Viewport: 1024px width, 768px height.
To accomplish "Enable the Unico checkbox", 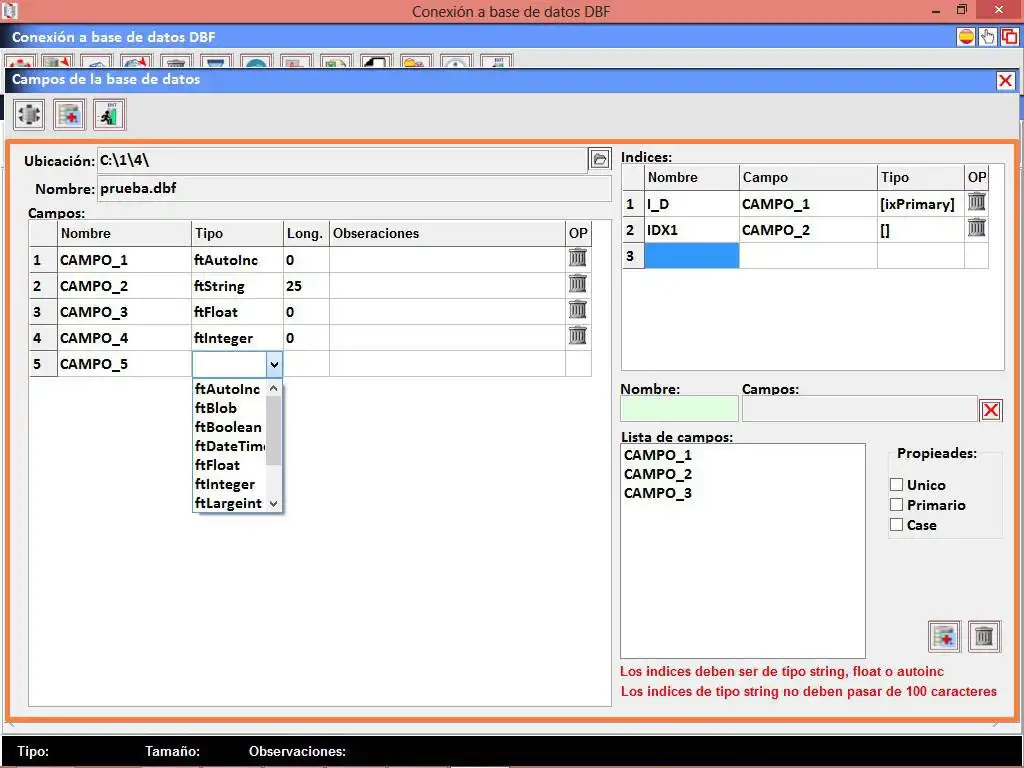I will (x=897, y=485).
